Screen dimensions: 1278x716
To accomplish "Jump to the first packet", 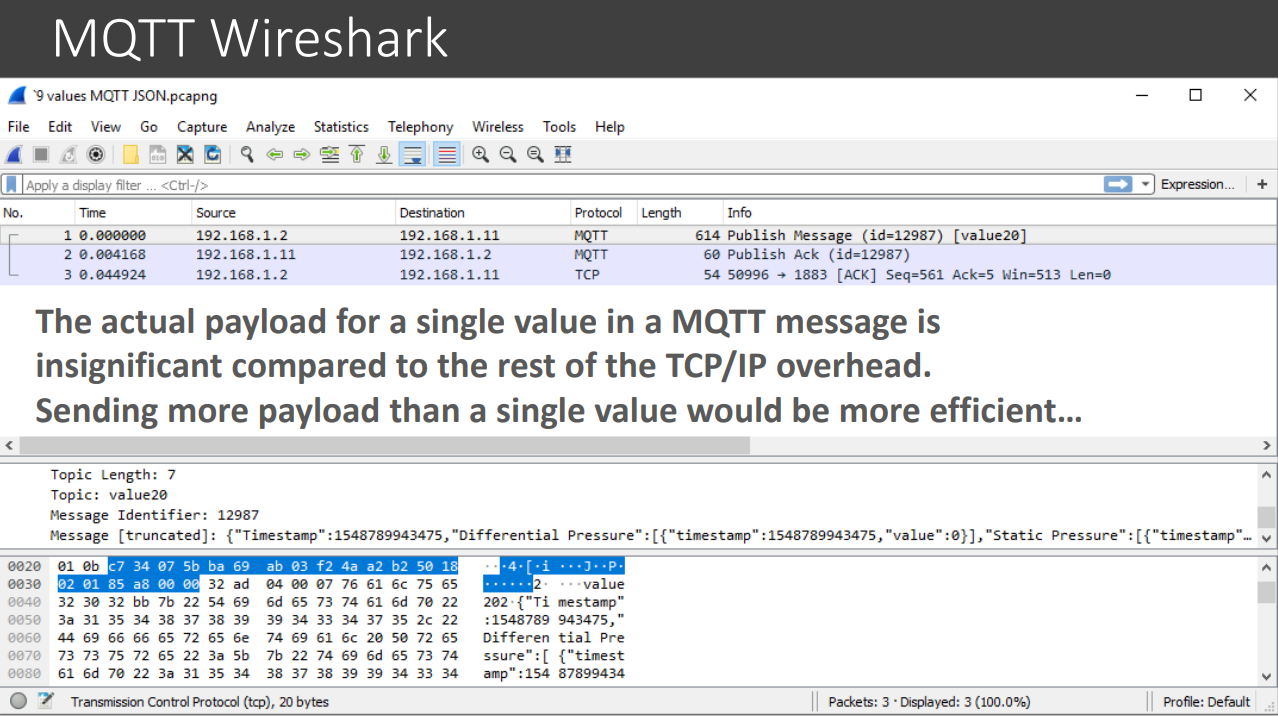I will (x=357, y=155).
